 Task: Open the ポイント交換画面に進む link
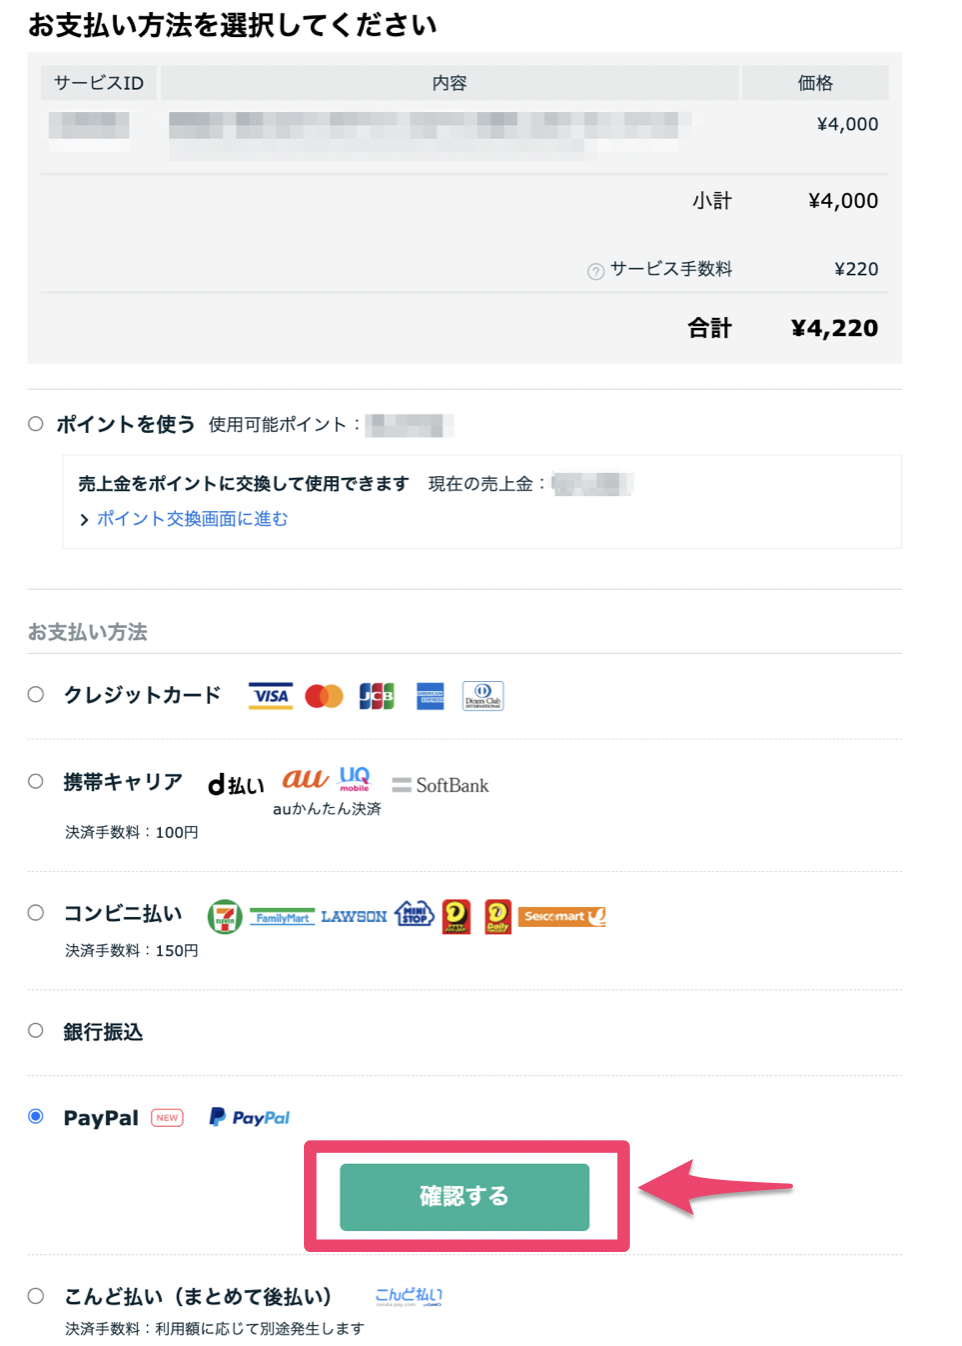coord(191,519)
